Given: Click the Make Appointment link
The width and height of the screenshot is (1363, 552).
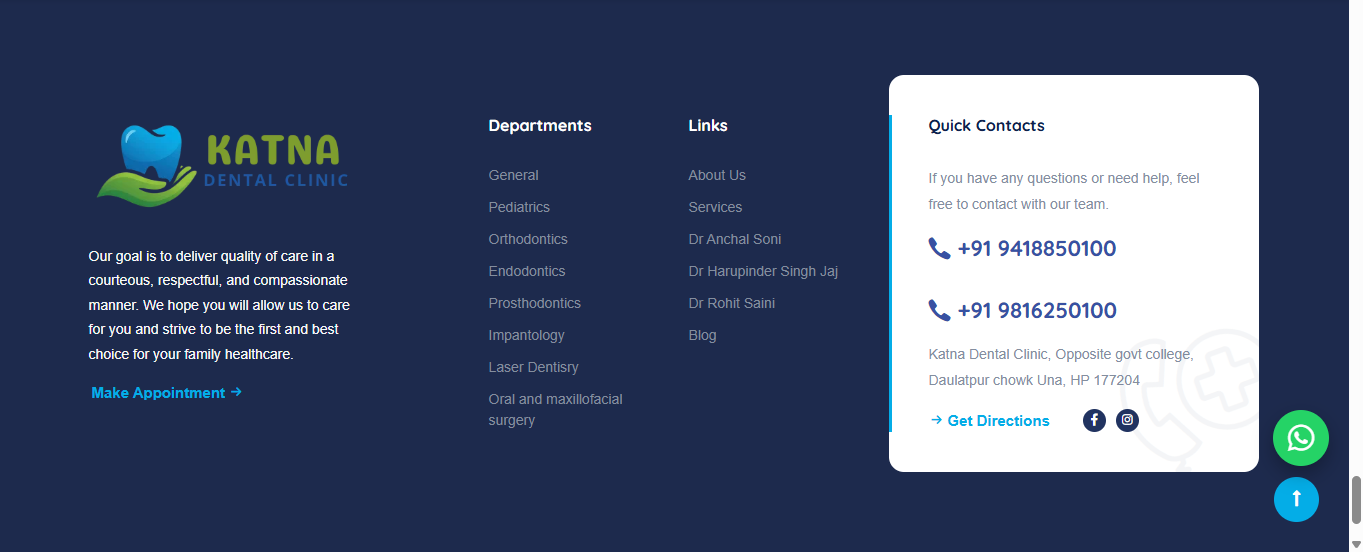Looking at the screenshot, I should pos(166,393).
